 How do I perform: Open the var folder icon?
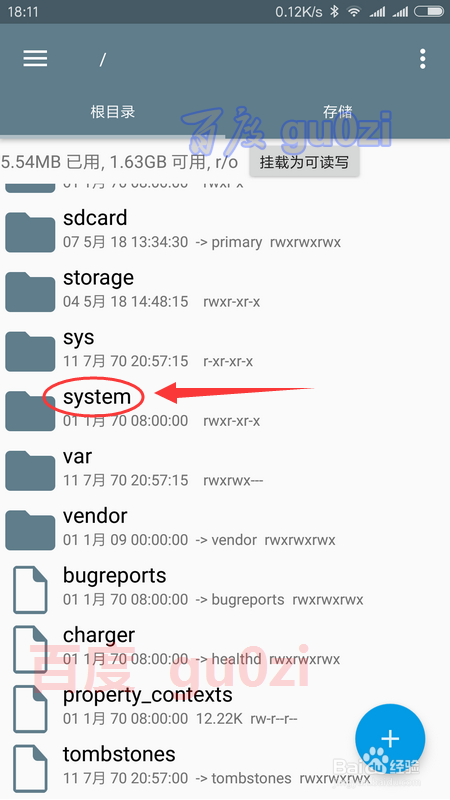tap(30, 470)
